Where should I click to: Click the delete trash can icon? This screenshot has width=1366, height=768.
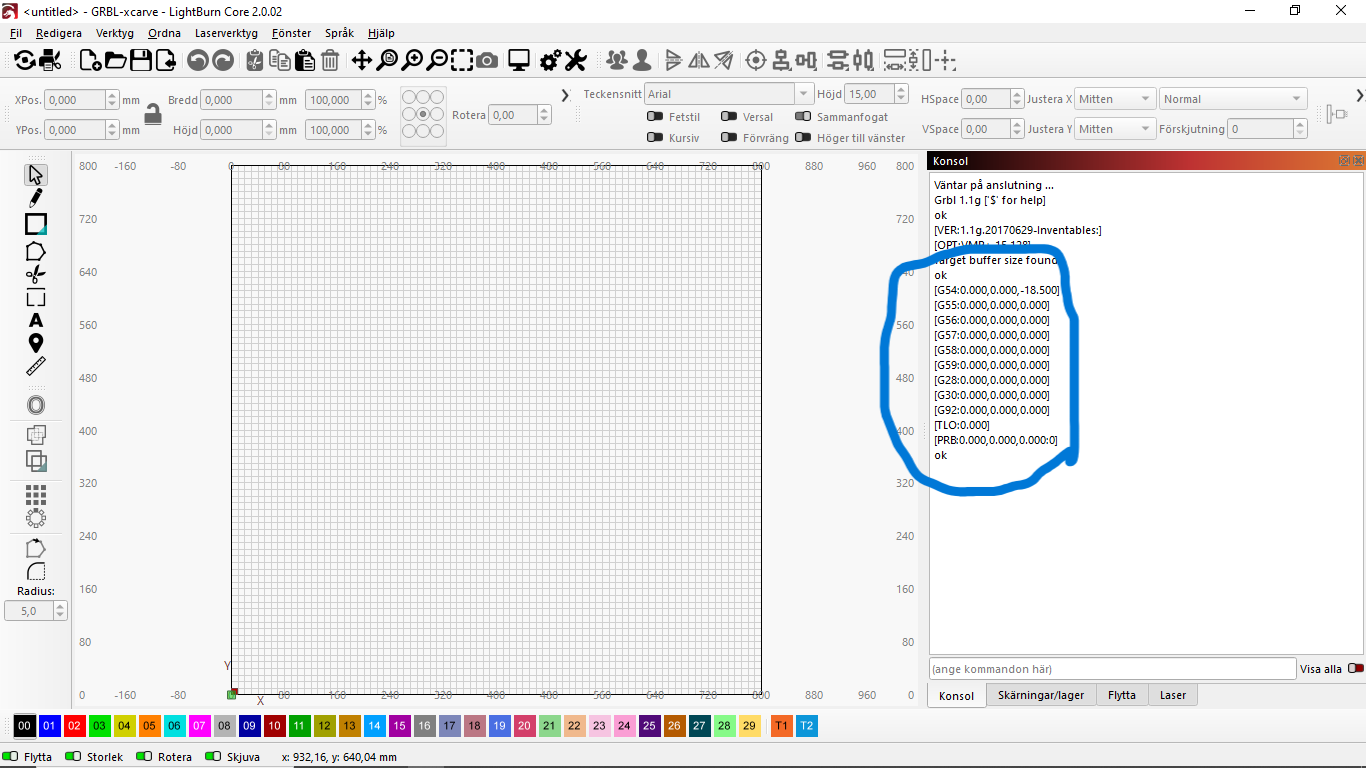point(330,61)
